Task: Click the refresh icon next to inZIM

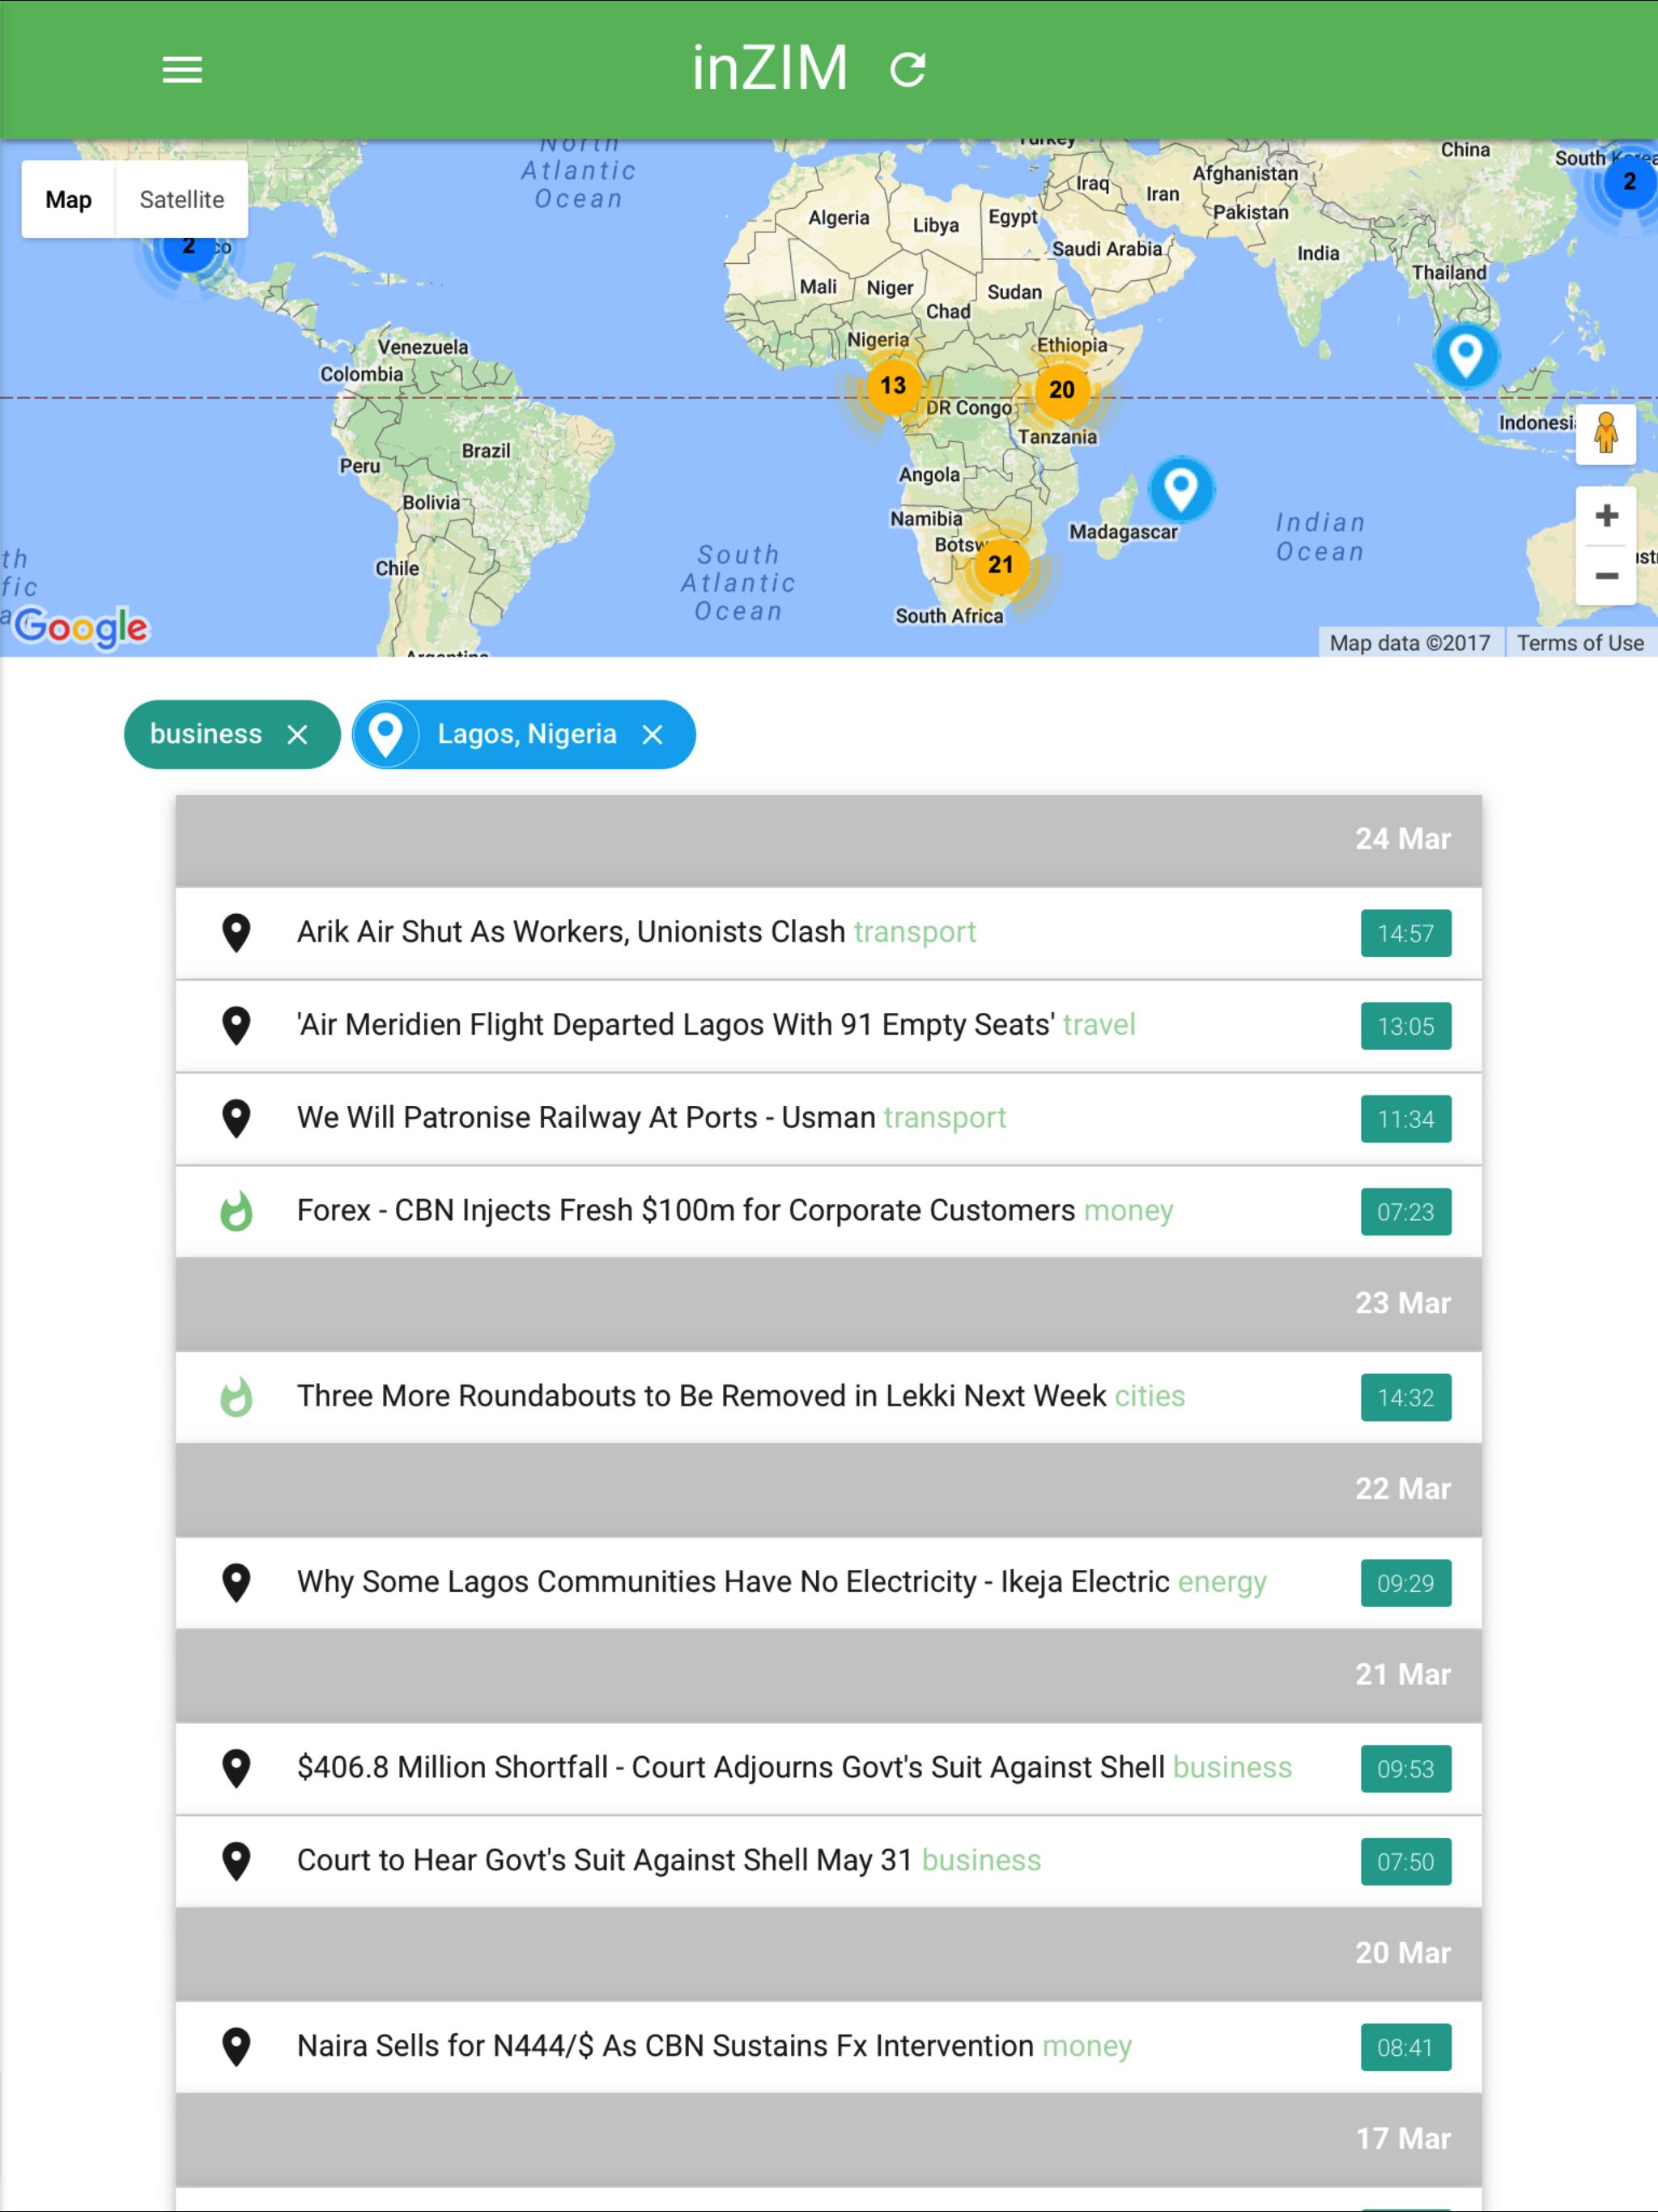Action: click(908, 70)
